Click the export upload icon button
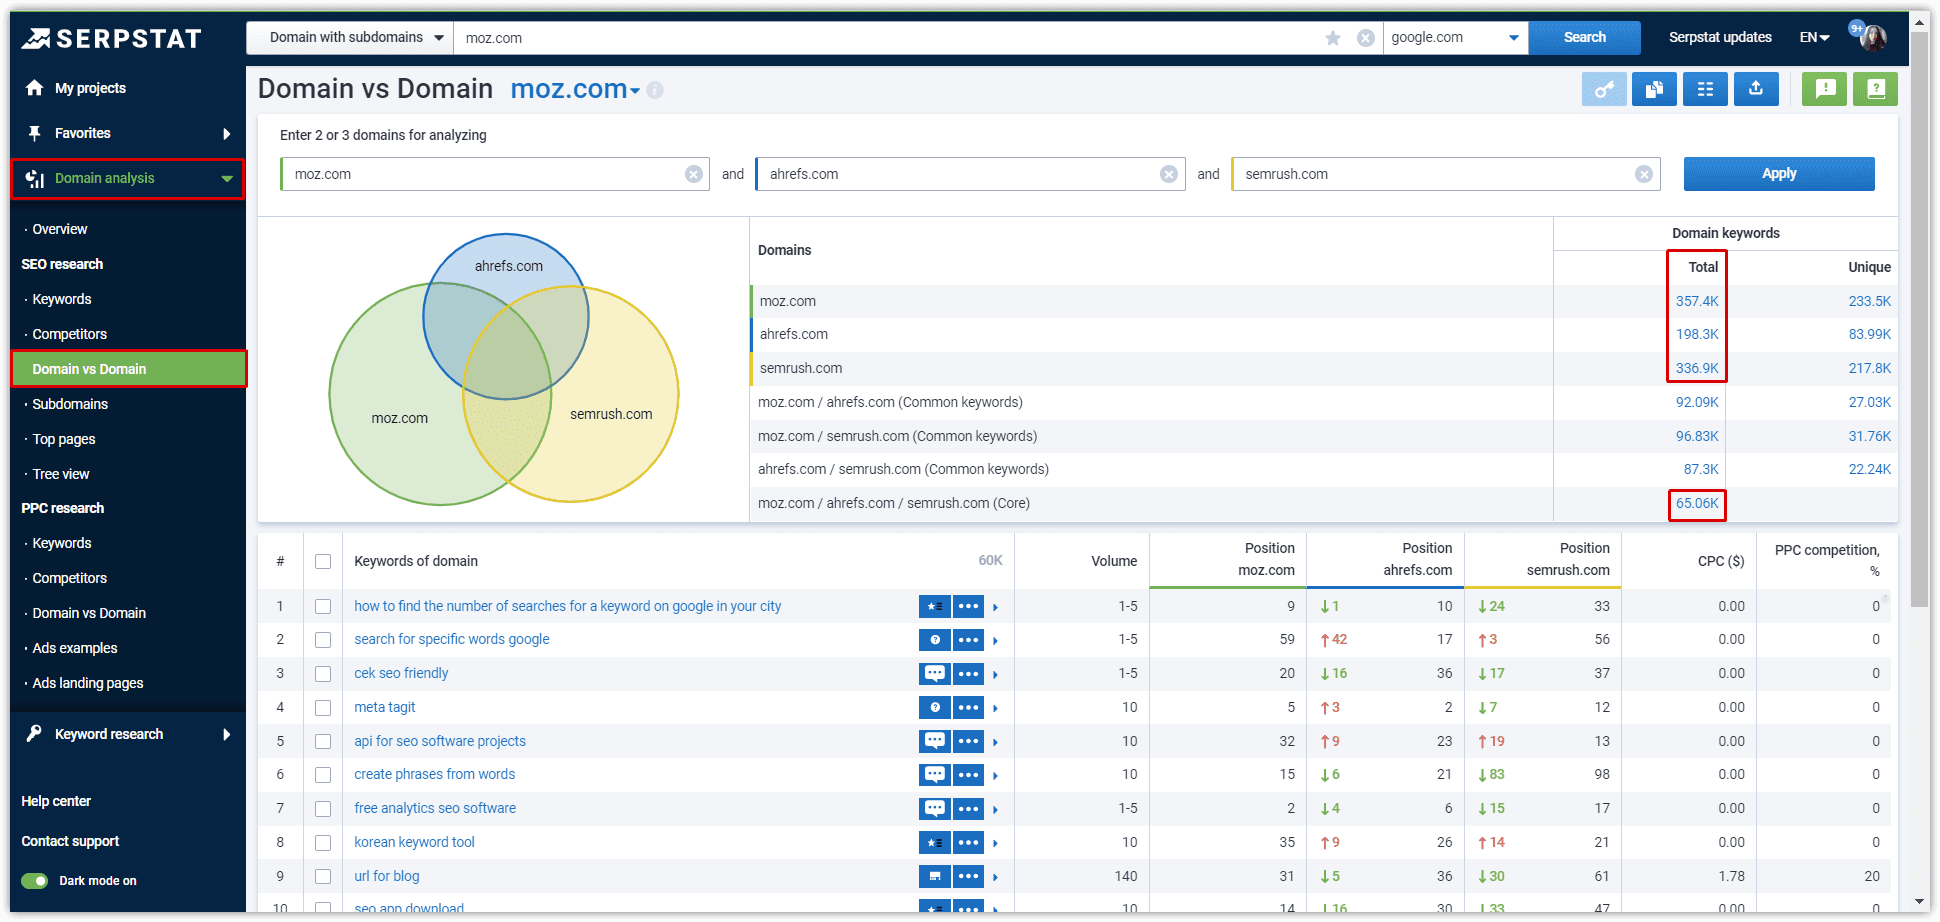Image resolution: width=1940 pixels, height=922 pixels. pos(1756,89)
